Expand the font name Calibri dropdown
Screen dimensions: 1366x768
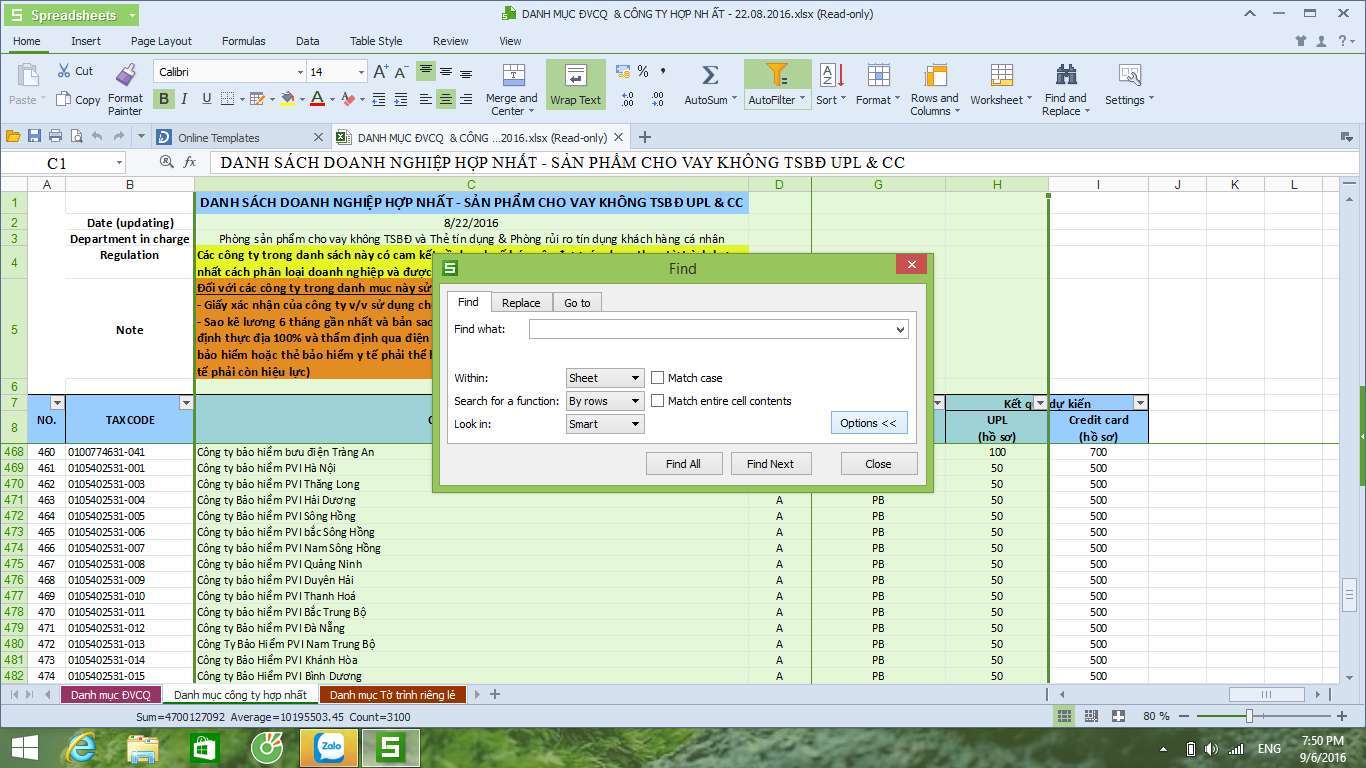pyautogui.click(x=299, y=72)
